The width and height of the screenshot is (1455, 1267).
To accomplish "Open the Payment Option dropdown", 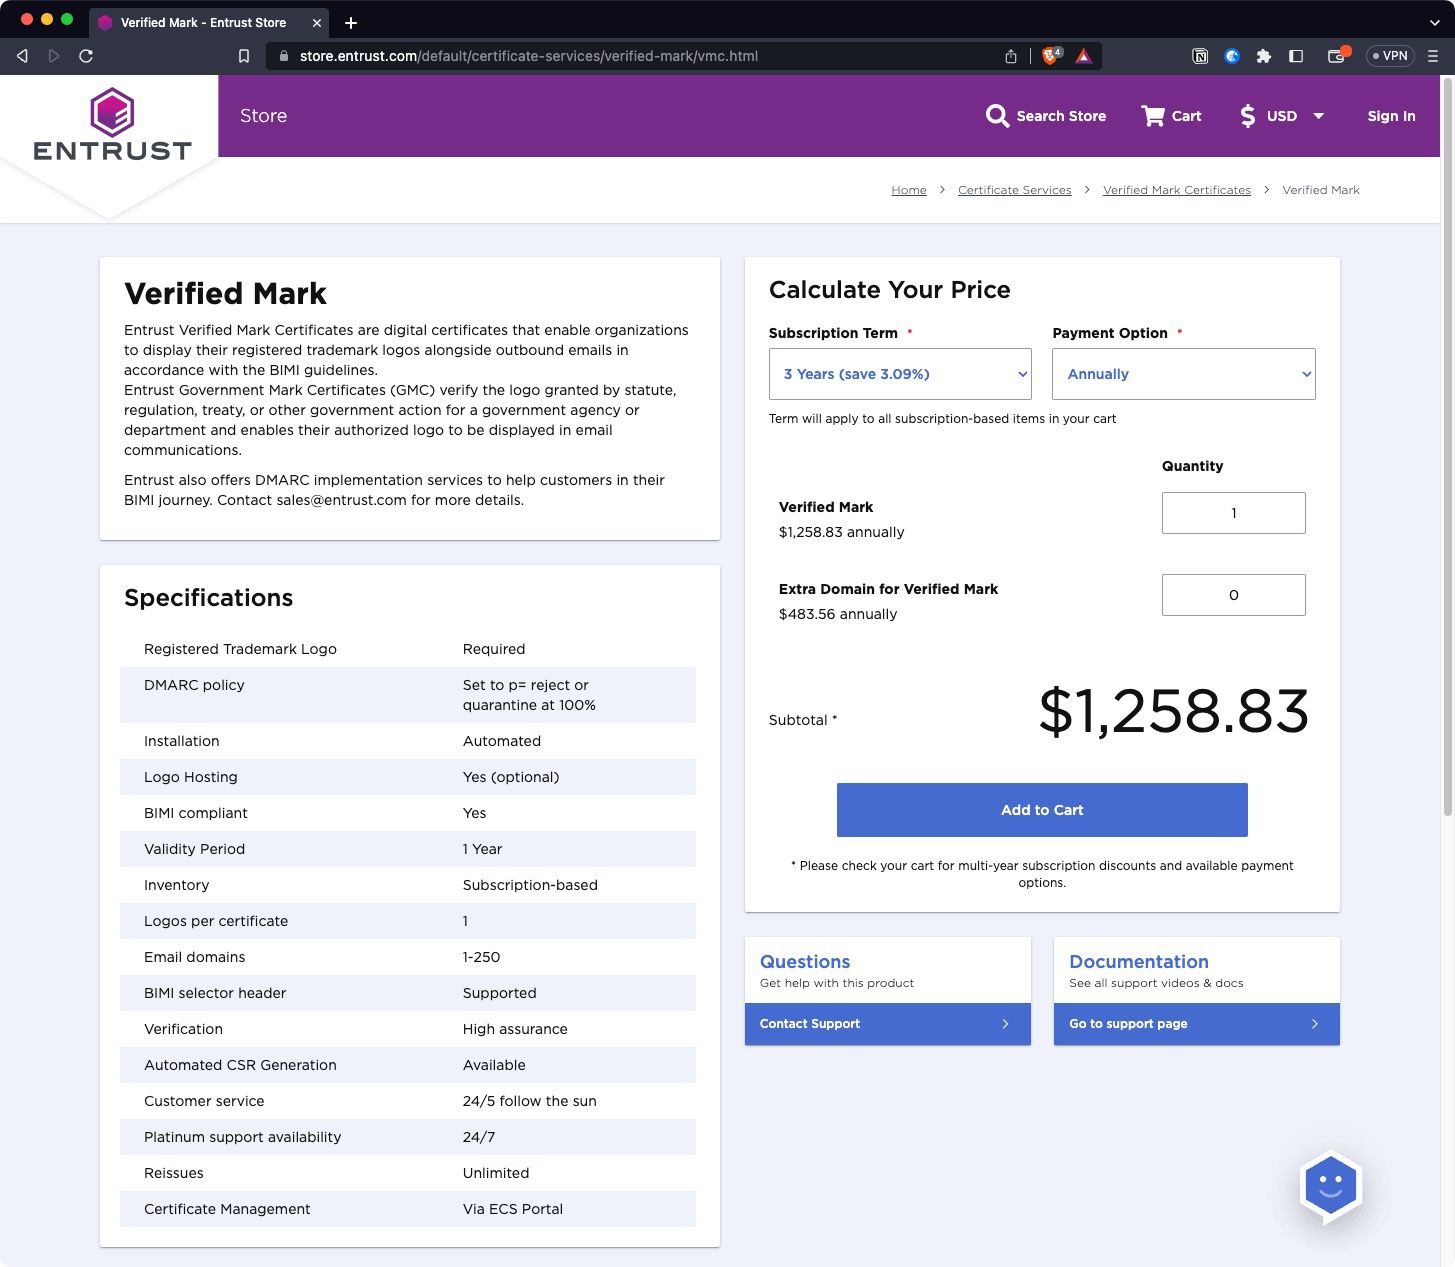I will click(1184, 374).
